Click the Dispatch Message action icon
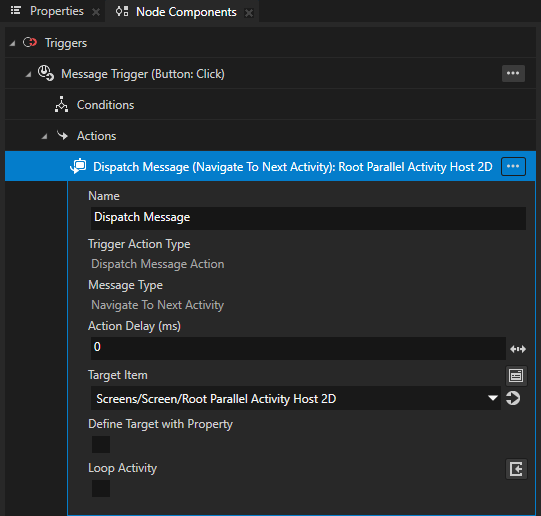 [x=78, y=166]
